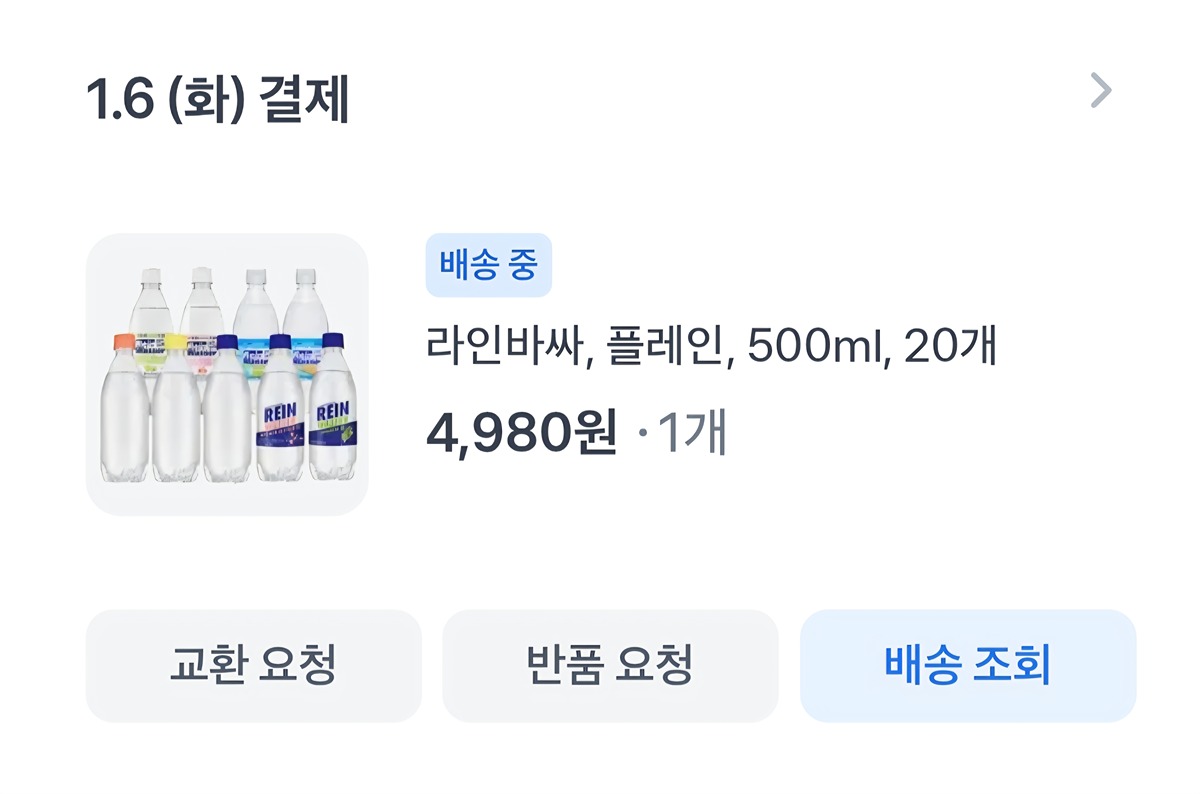Click the 1.6 (화) 결제 order header

pos(217,100)
